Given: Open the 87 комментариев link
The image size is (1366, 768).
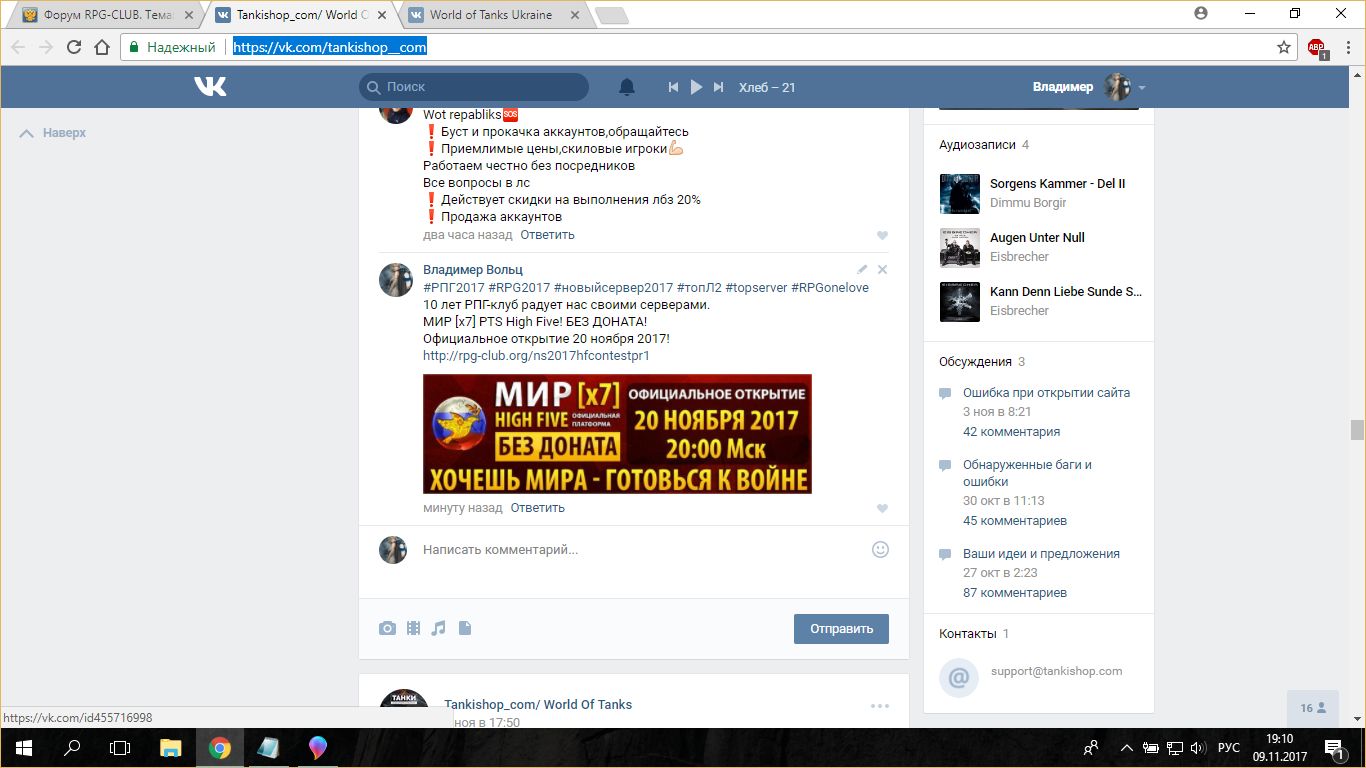Looking at the screenshot, I should (1015, 593).
